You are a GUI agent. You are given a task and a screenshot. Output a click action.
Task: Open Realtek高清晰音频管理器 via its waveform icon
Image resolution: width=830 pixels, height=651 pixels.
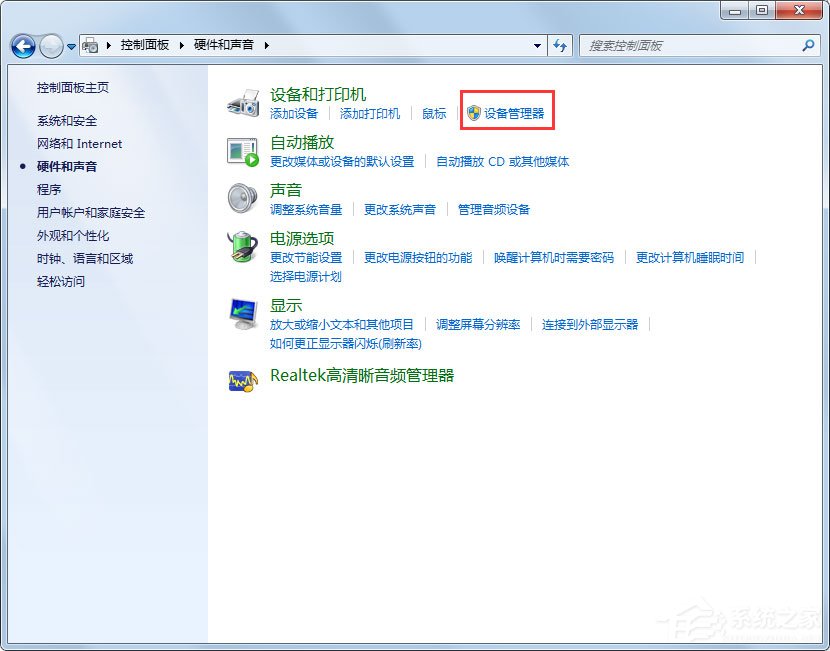click(243, 380)
